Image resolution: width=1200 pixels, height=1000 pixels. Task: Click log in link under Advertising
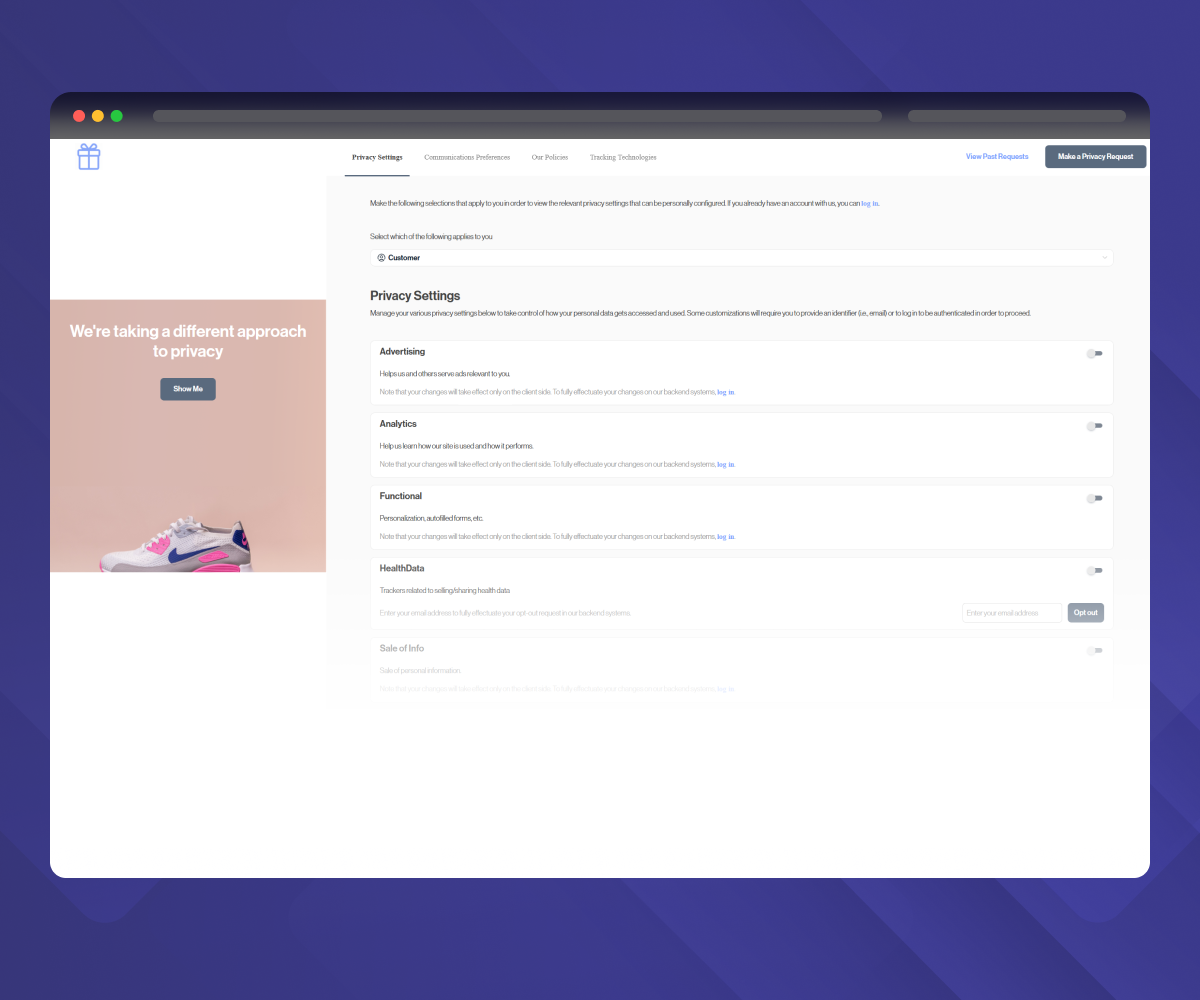tap(726, 392)
